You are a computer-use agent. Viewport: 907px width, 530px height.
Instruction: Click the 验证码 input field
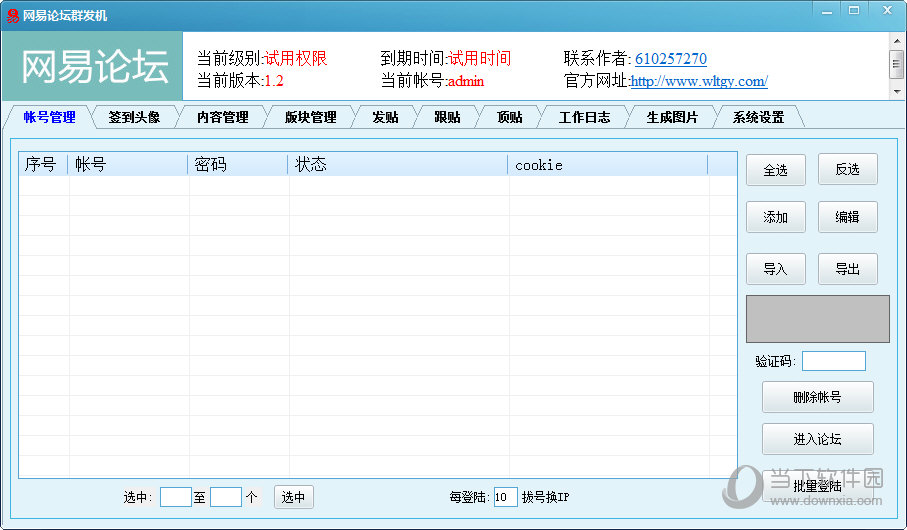(833, 361)
